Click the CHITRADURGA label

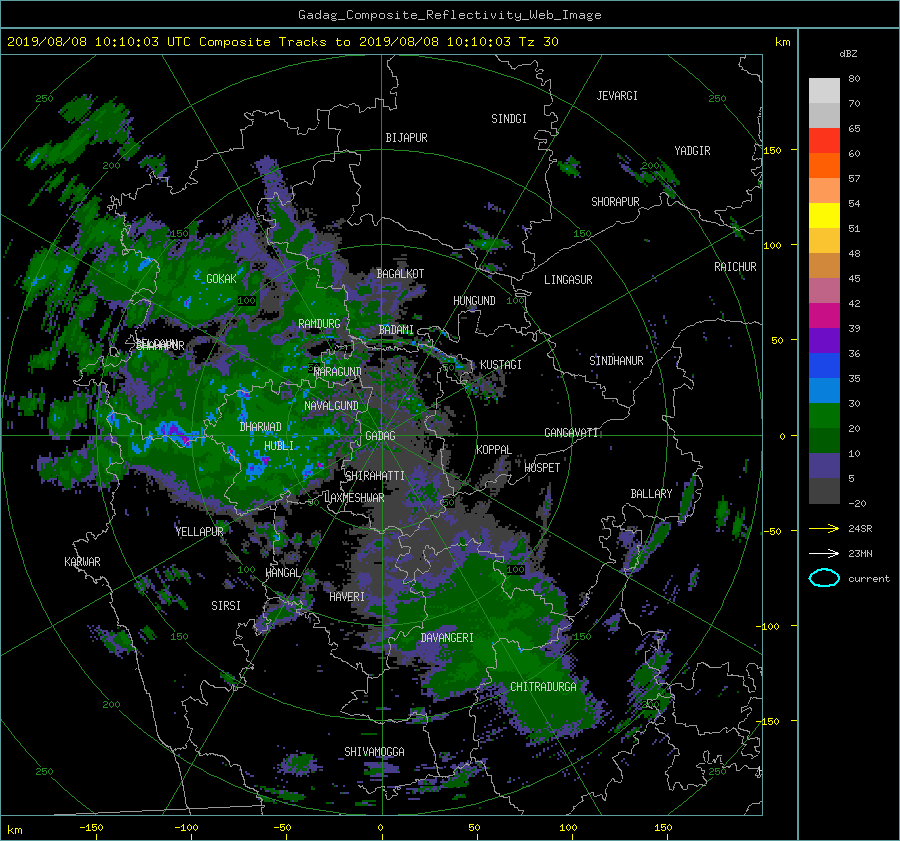pos(544,687)
